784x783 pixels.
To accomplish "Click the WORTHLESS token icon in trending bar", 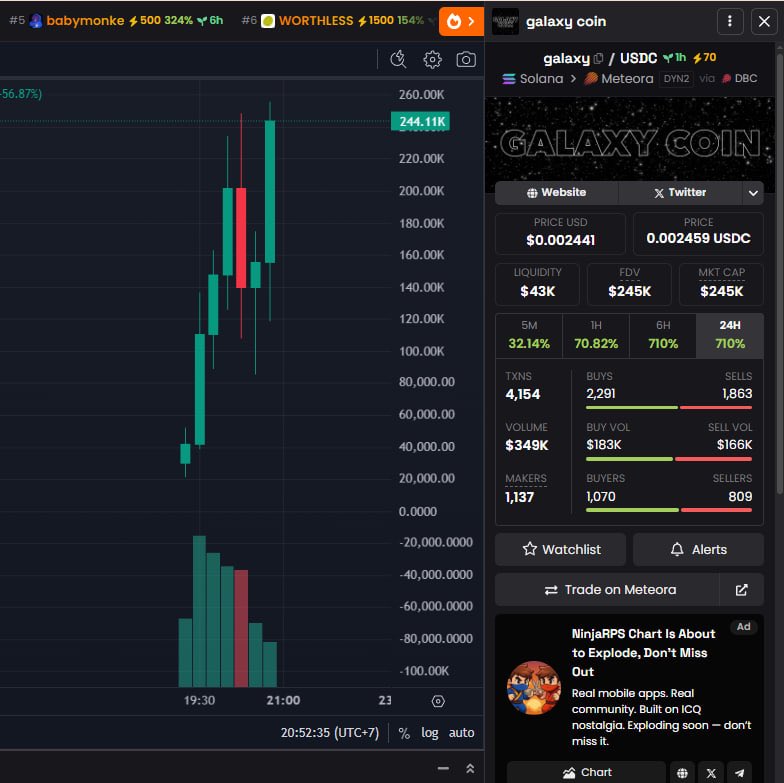I will [268, 21].
